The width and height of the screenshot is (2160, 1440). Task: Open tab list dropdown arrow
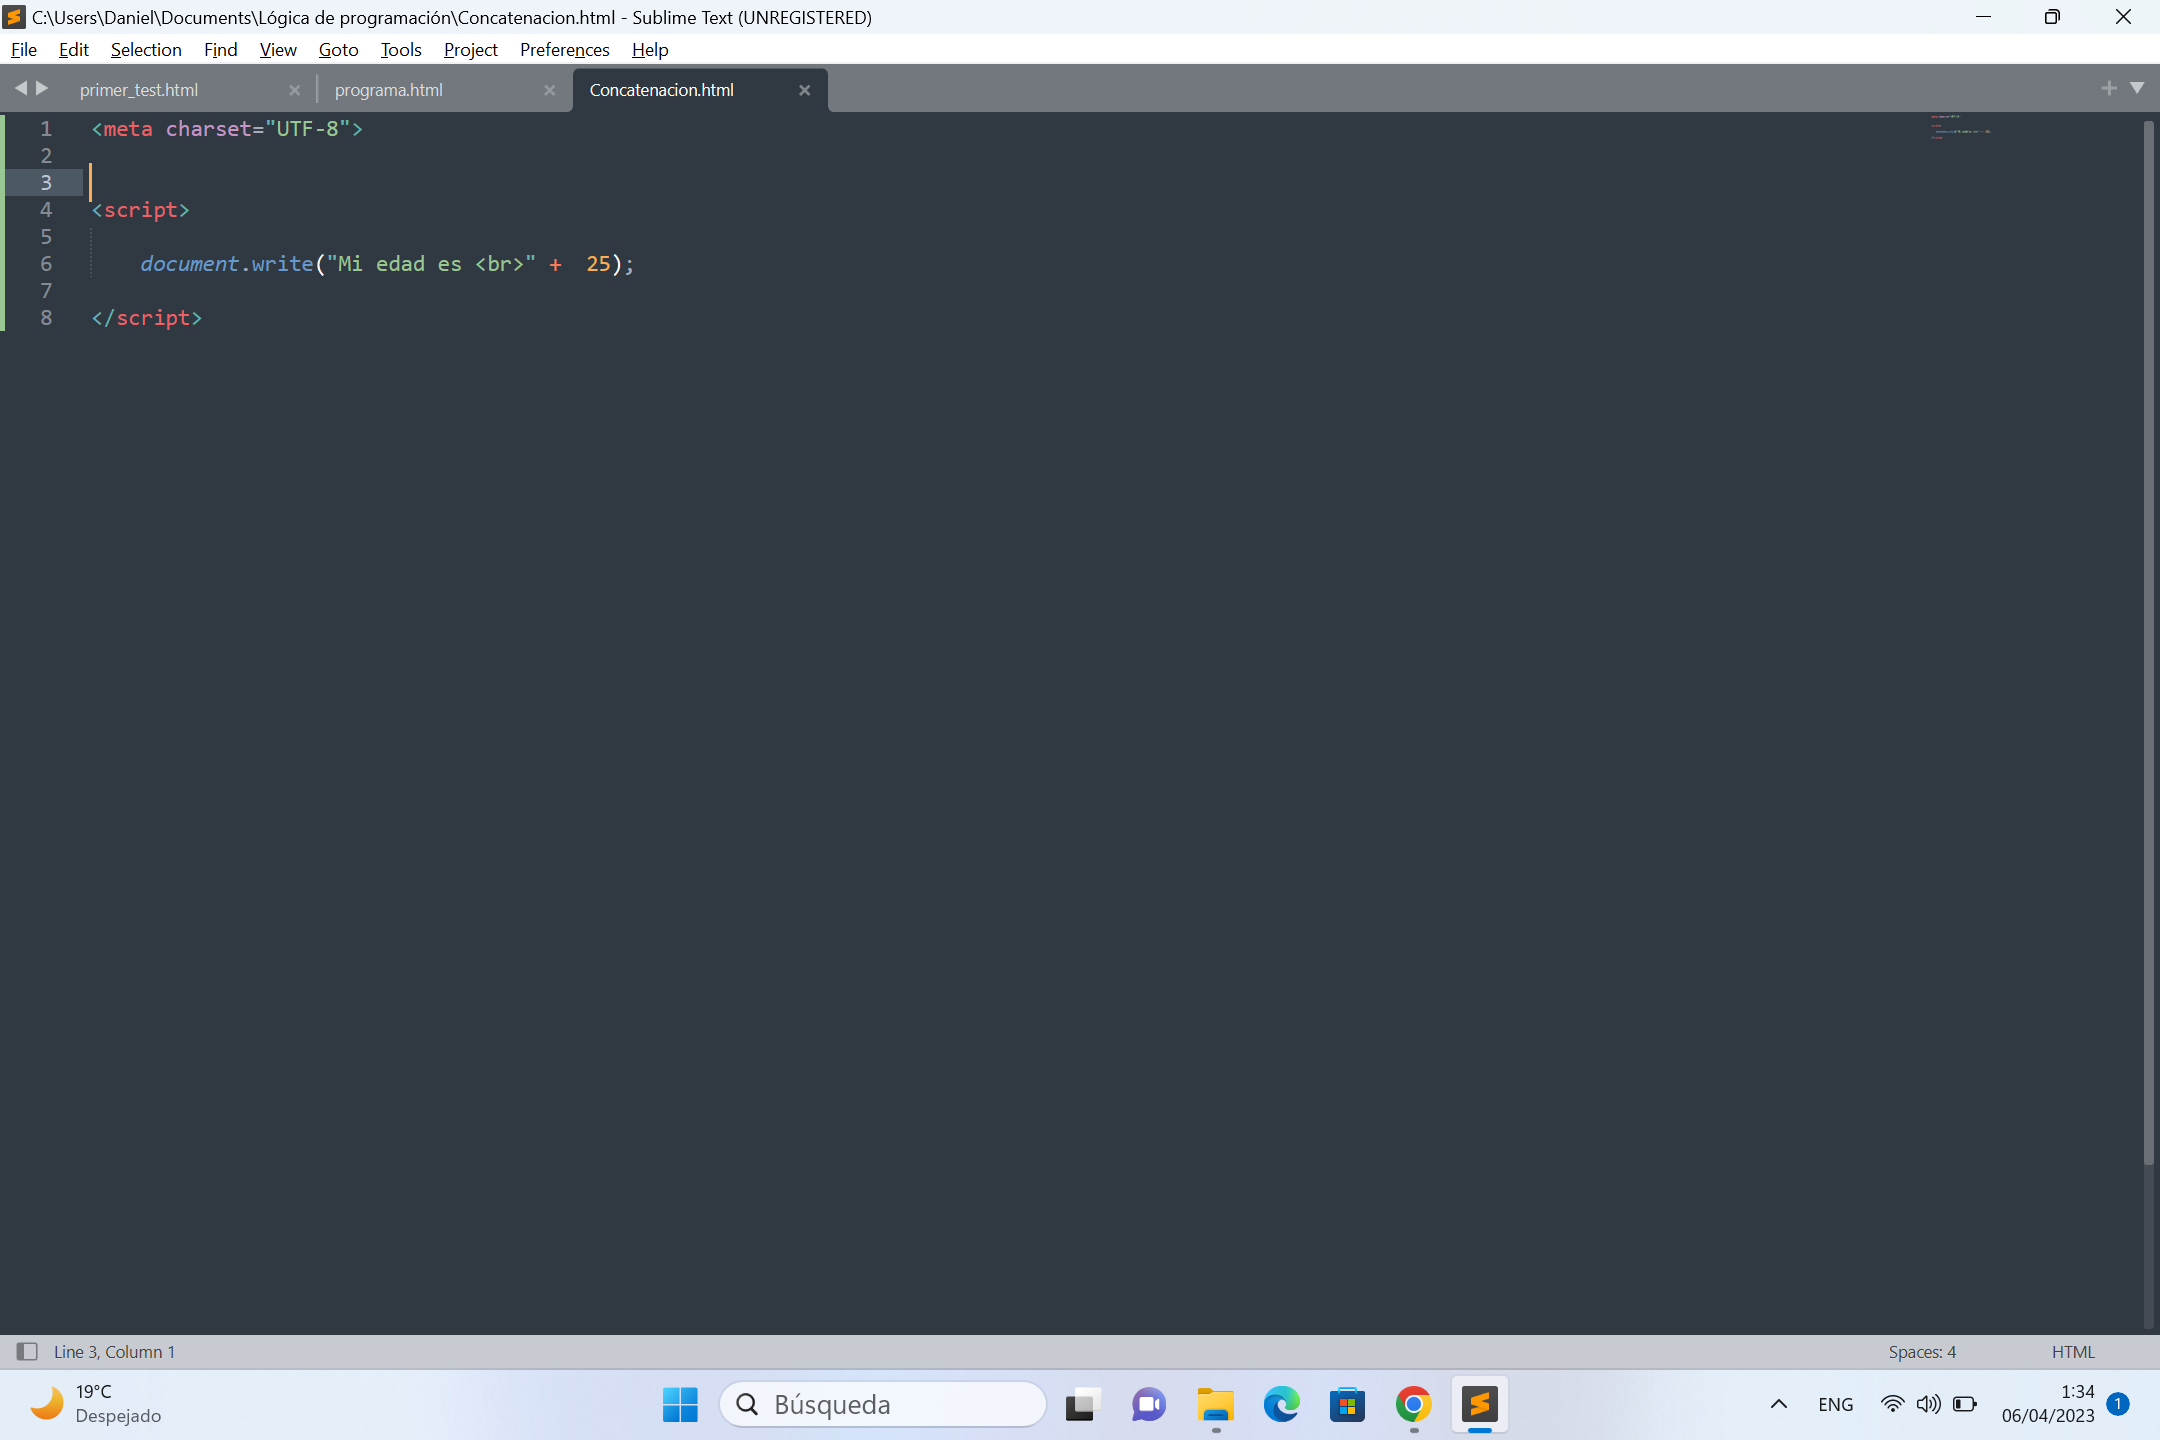pos(2137,88)
